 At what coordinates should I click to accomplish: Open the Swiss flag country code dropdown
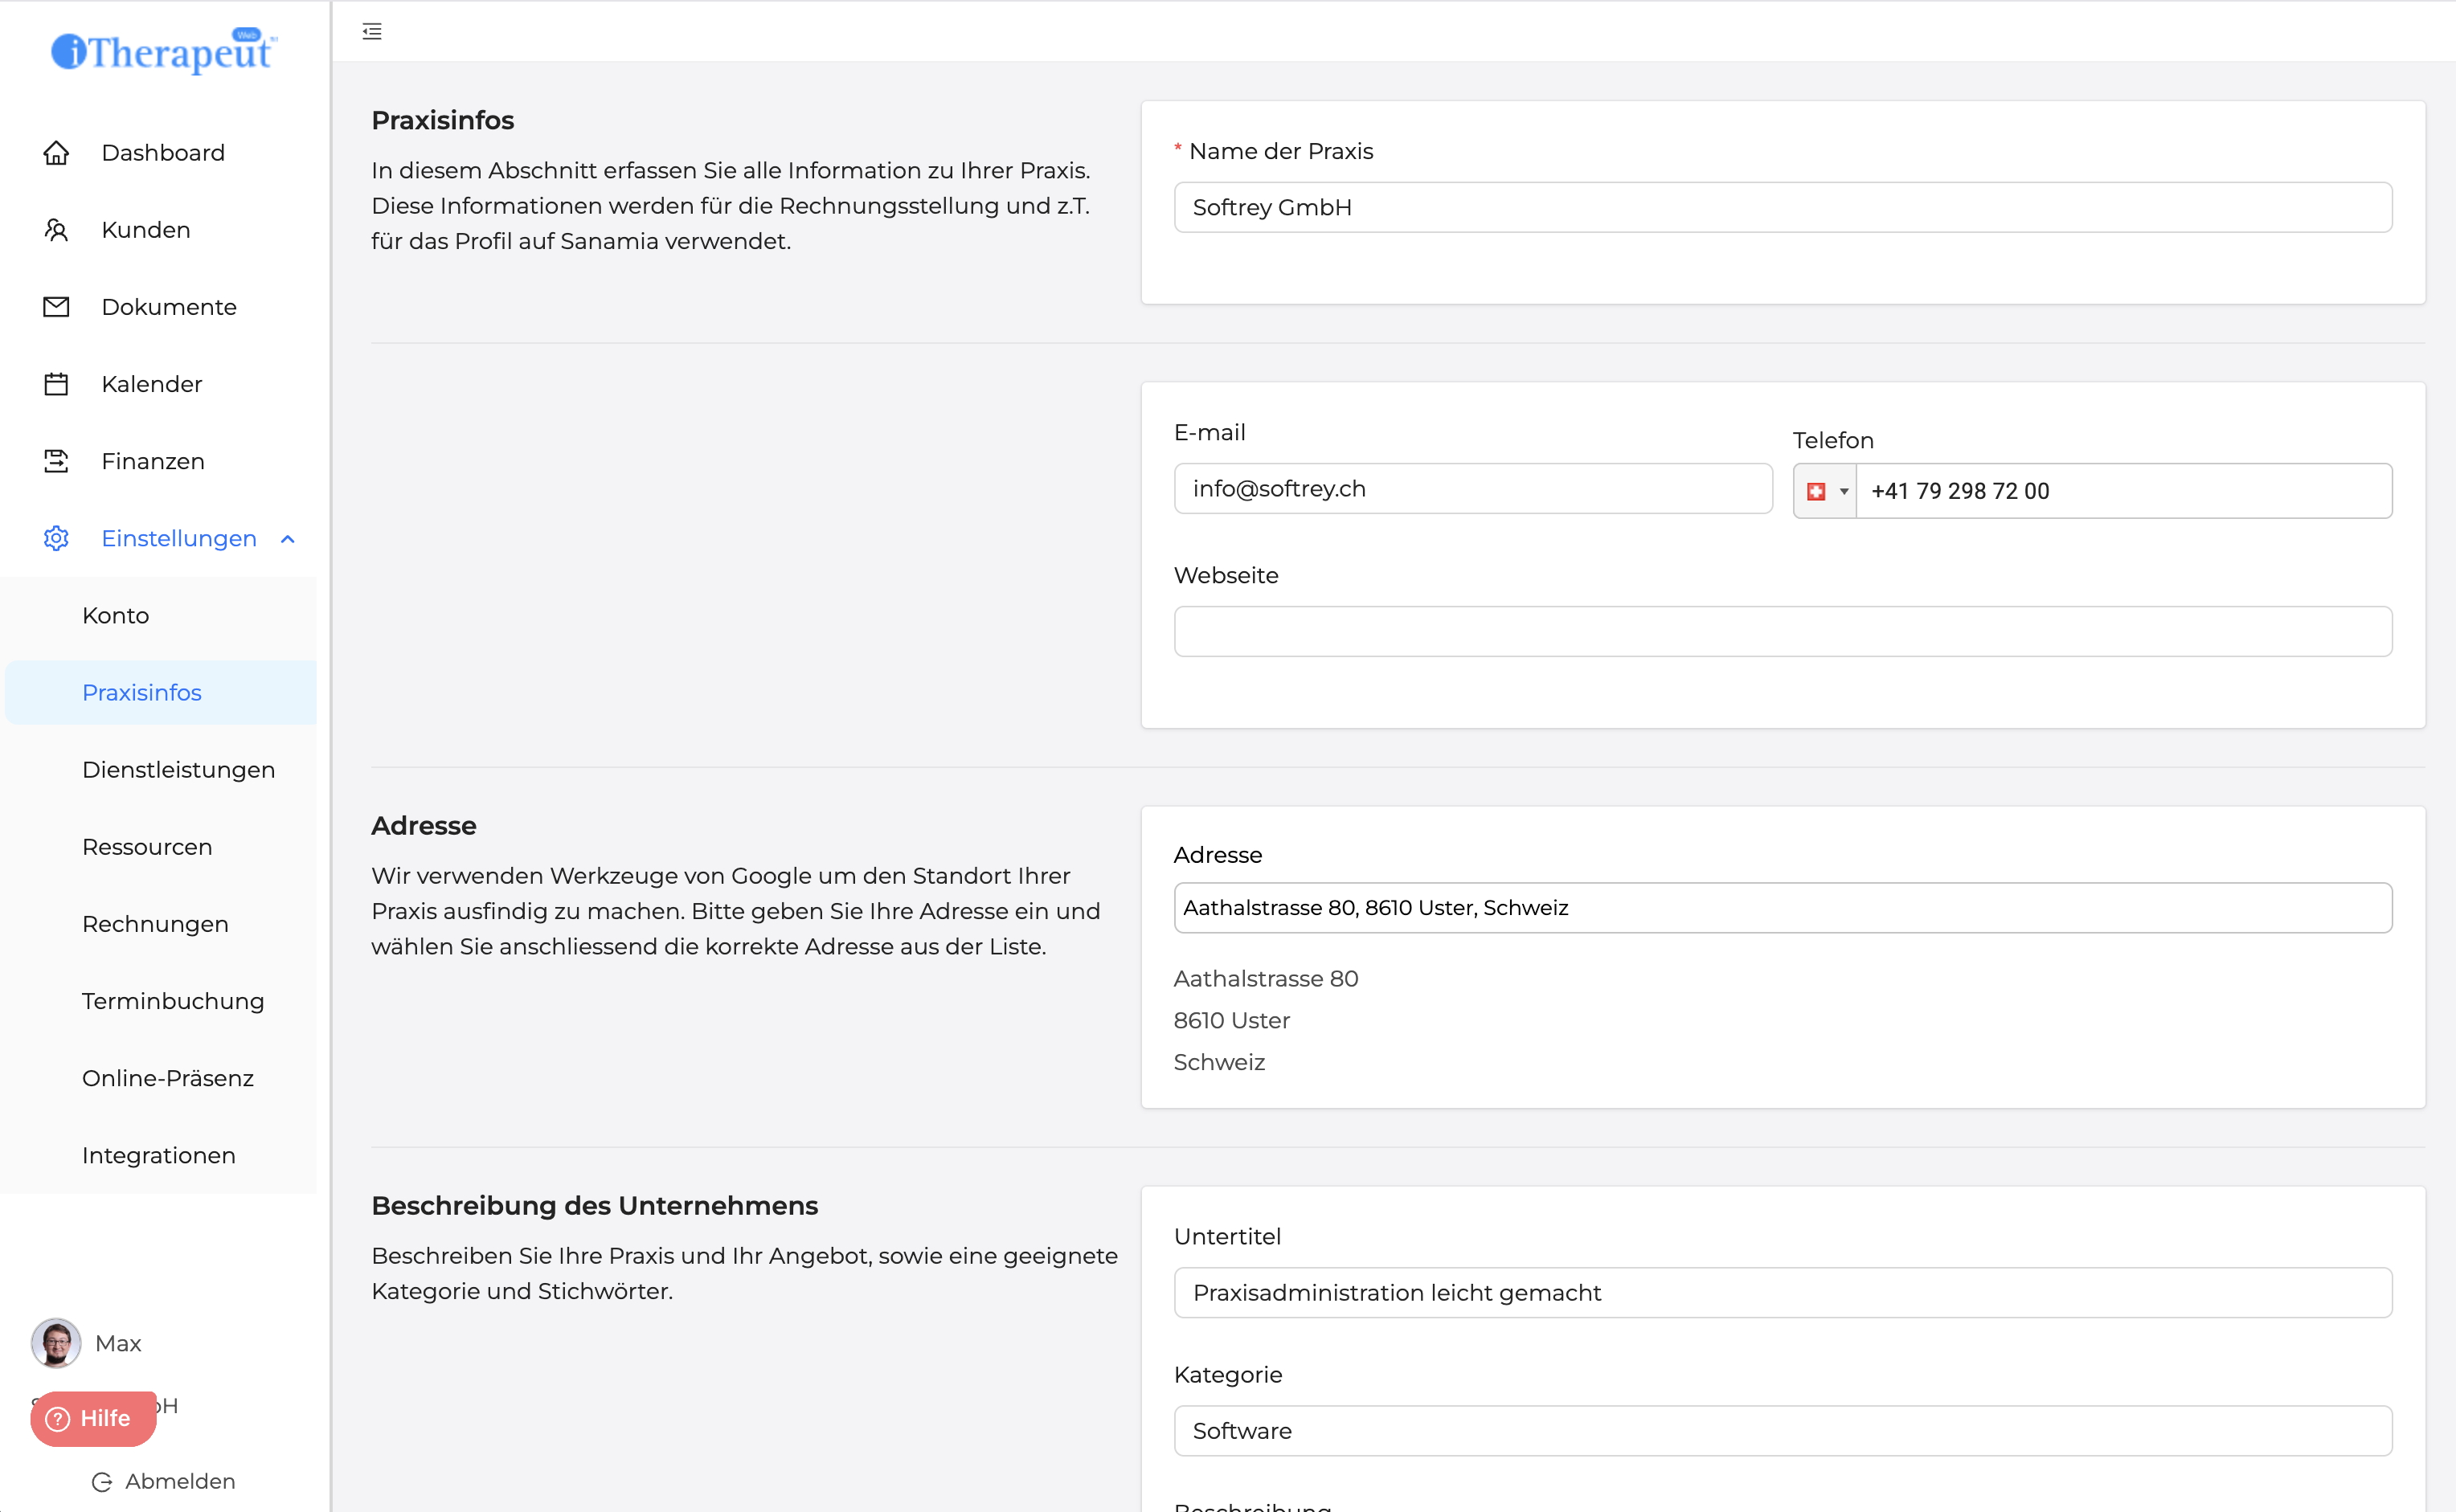1824,491
